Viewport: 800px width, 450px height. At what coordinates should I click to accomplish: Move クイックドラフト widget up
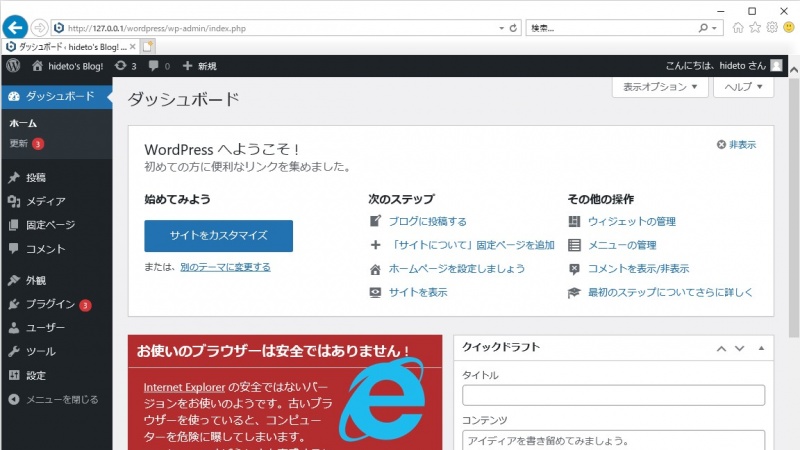pos(721,348)
